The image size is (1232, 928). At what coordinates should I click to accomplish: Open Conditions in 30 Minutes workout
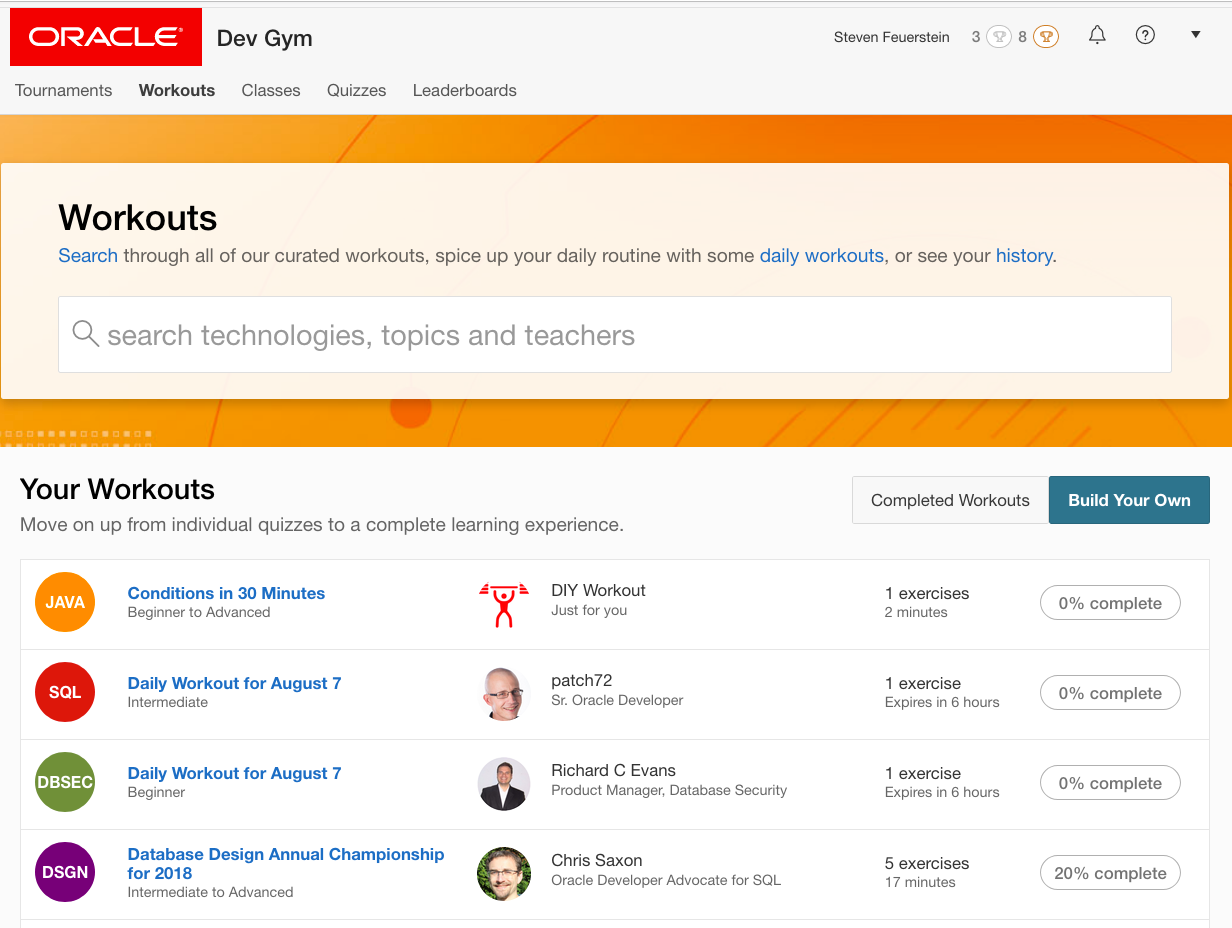(x=226, y=593)
